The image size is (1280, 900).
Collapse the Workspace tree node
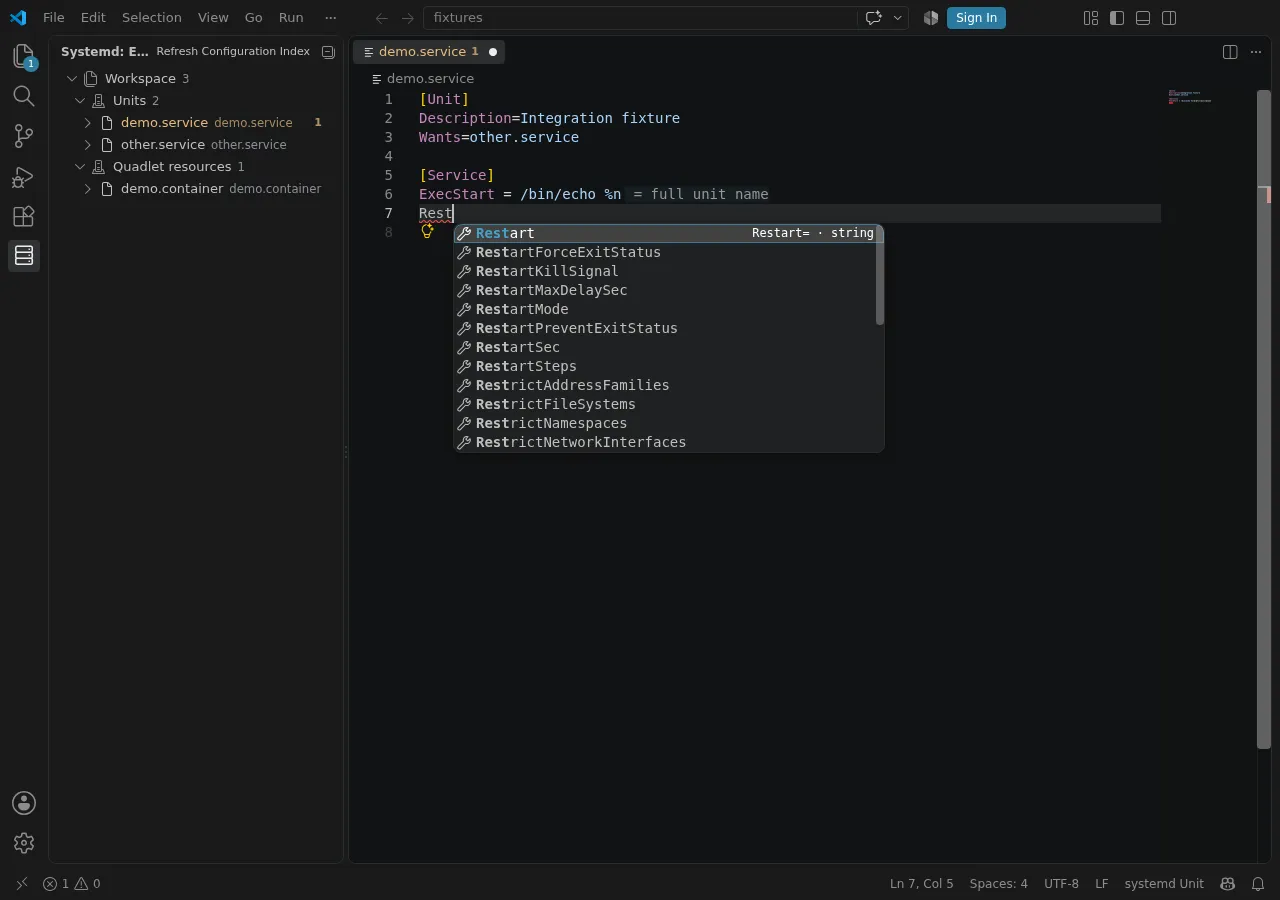(72, 78)
